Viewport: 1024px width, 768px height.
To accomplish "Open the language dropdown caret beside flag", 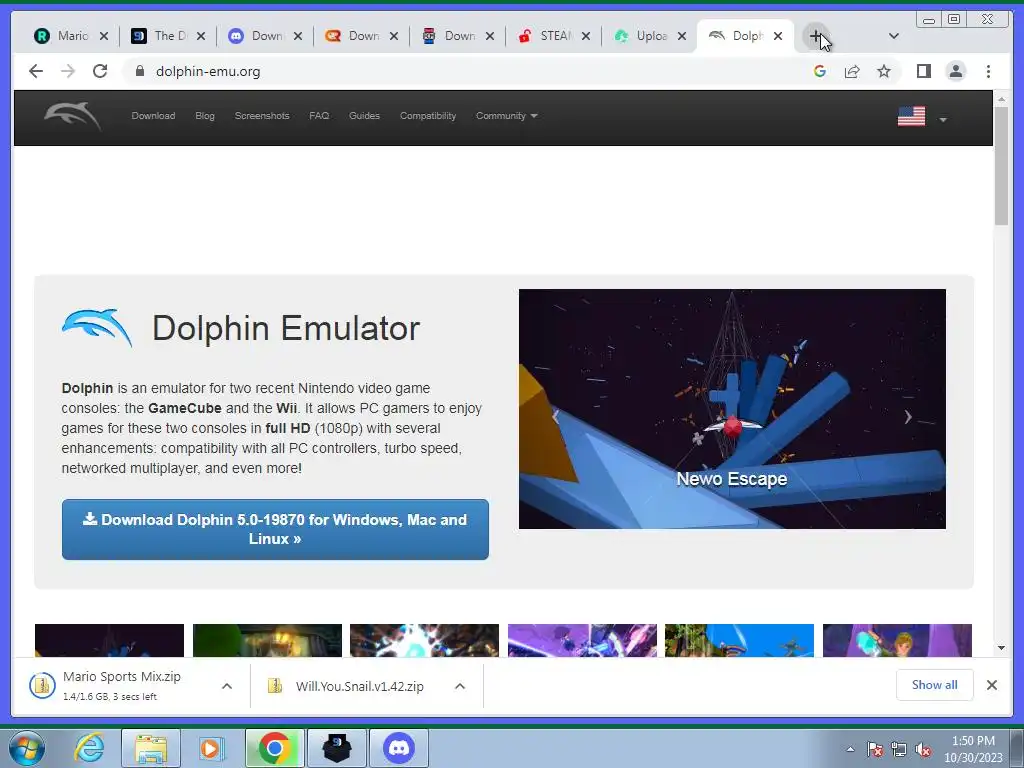I will coord(942,120).
